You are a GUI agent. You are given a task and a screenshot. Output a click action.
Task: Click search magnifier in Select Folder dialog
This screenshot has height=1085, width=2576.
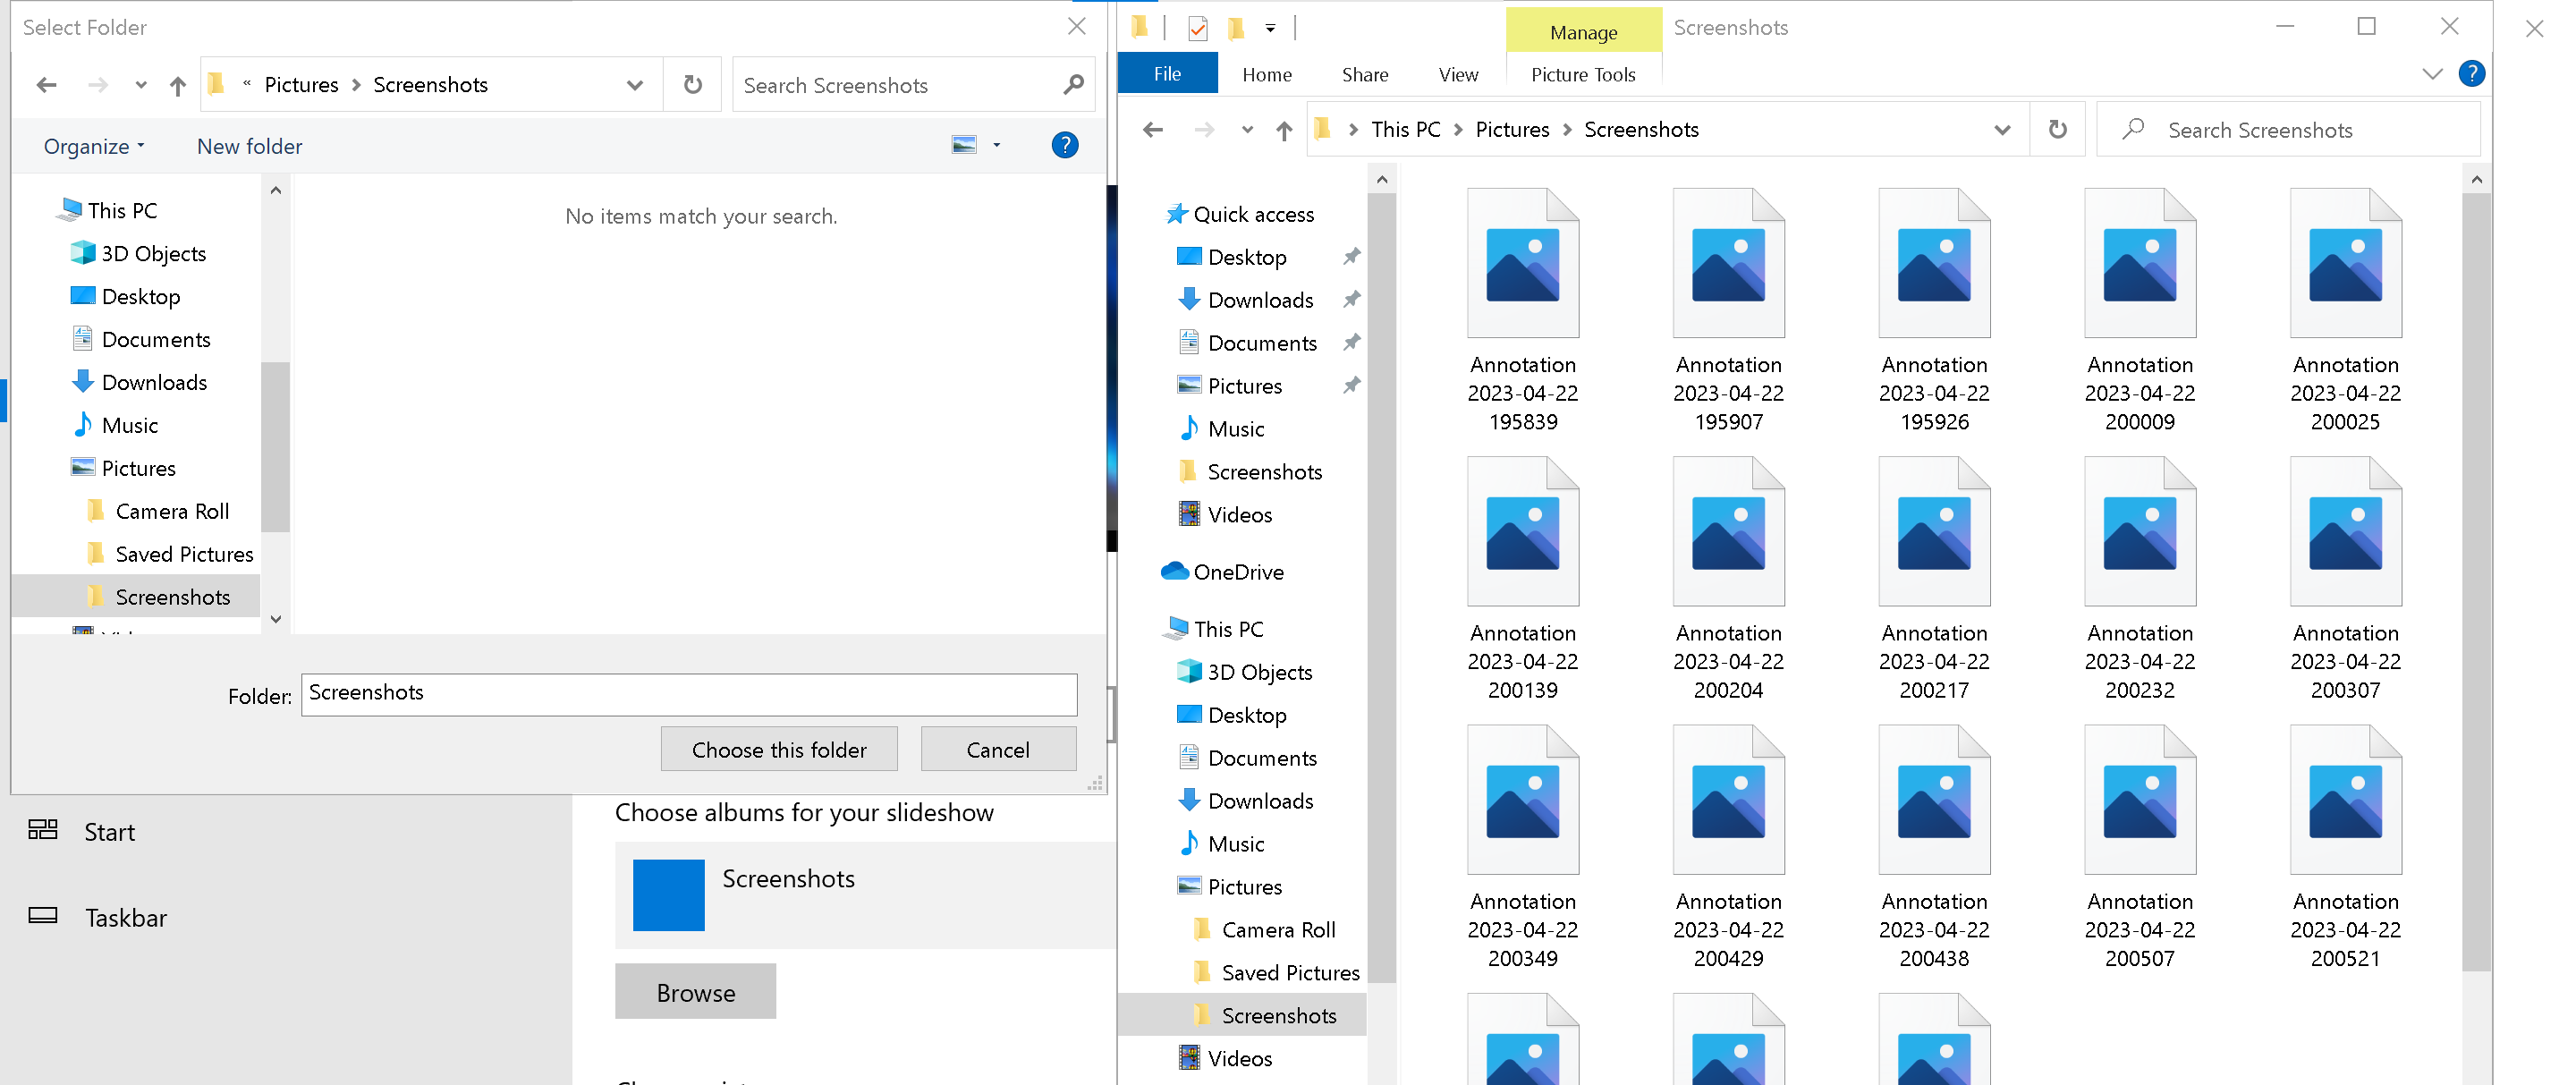(x=1073, y=85)
